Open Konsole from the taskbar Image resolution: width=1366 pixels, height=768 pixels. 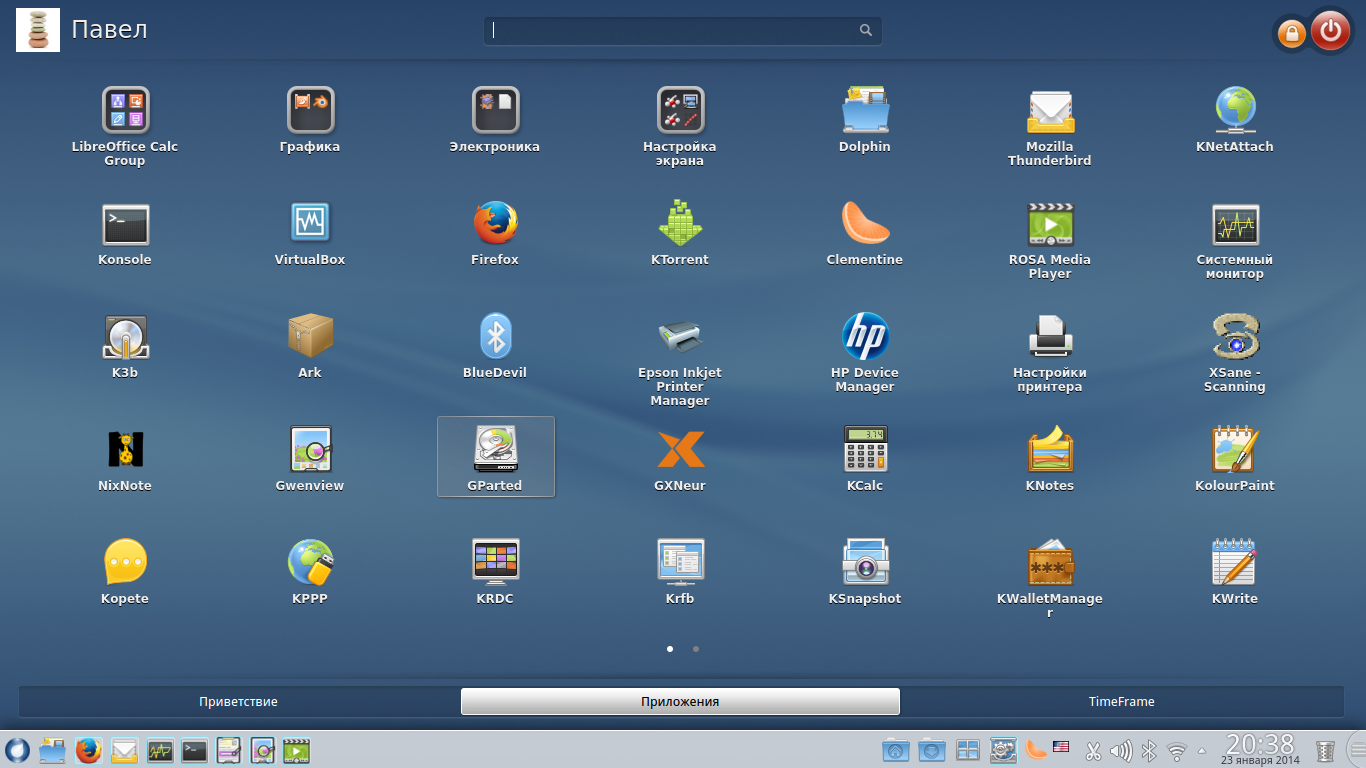point(195,750)
